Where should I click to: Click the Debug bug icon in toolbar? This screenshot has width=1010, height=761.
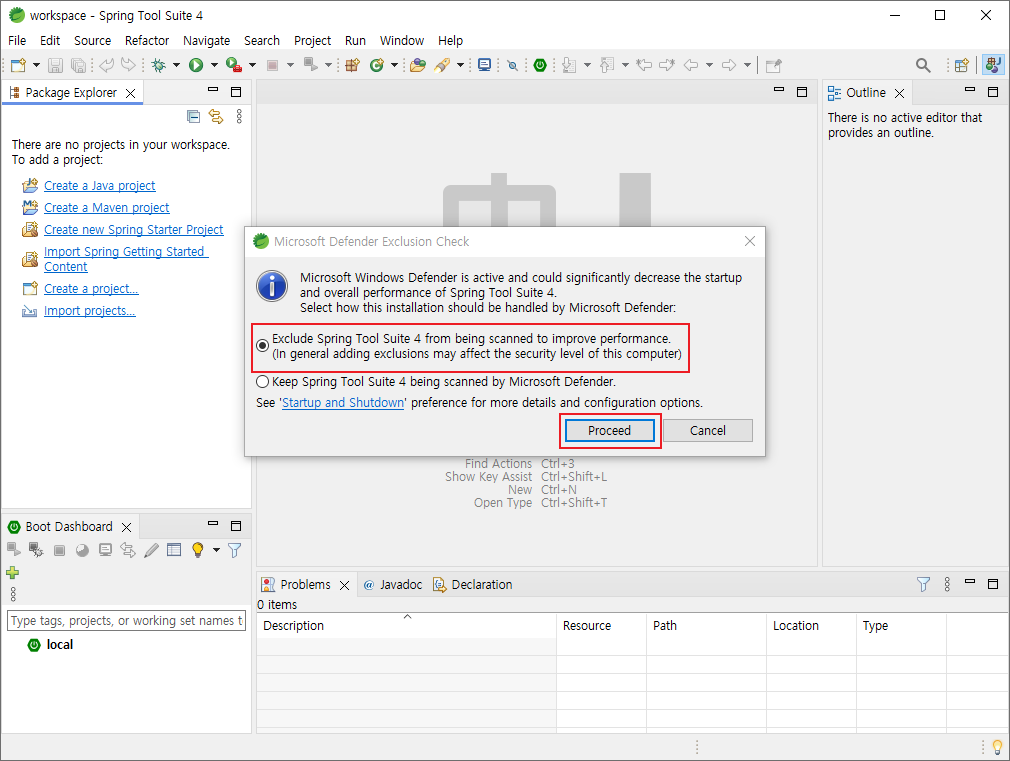158,65
